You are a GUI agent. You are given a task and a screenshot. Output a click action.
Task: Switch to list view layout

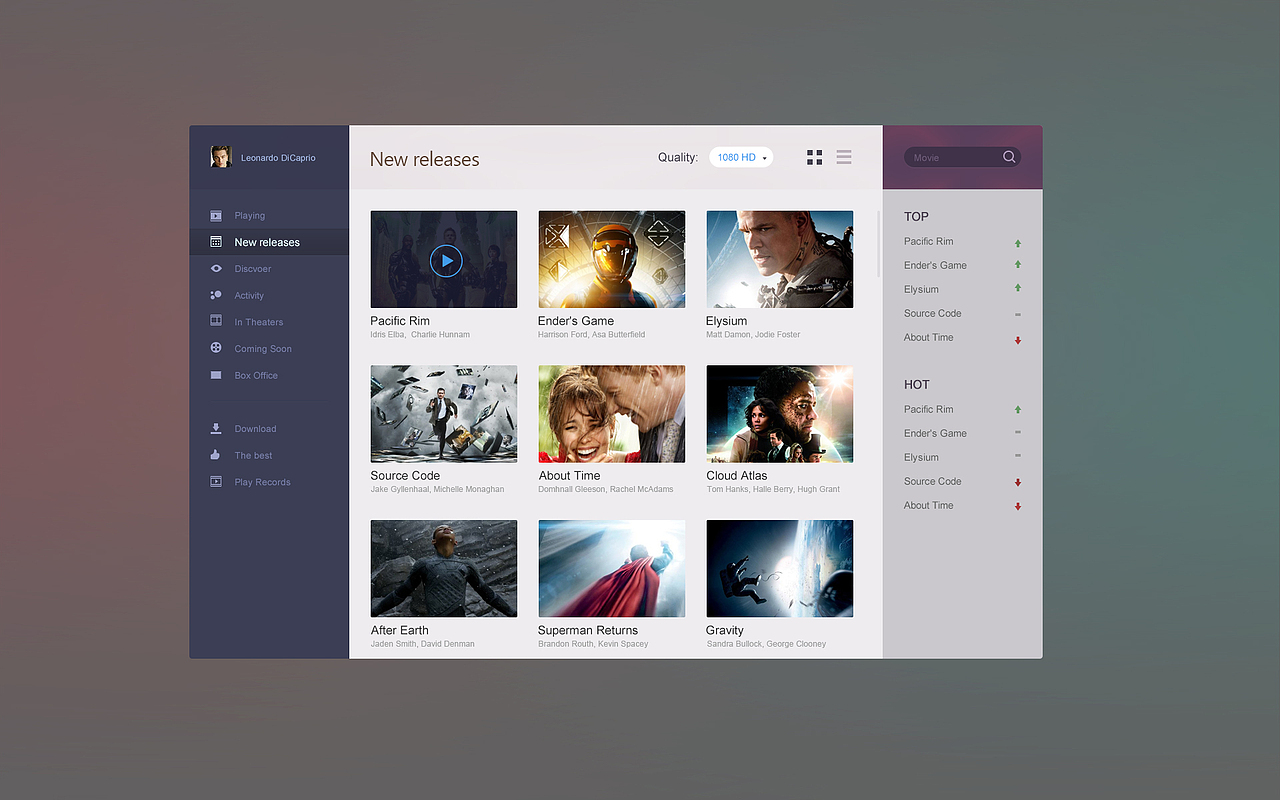click(x=844, y=157)
